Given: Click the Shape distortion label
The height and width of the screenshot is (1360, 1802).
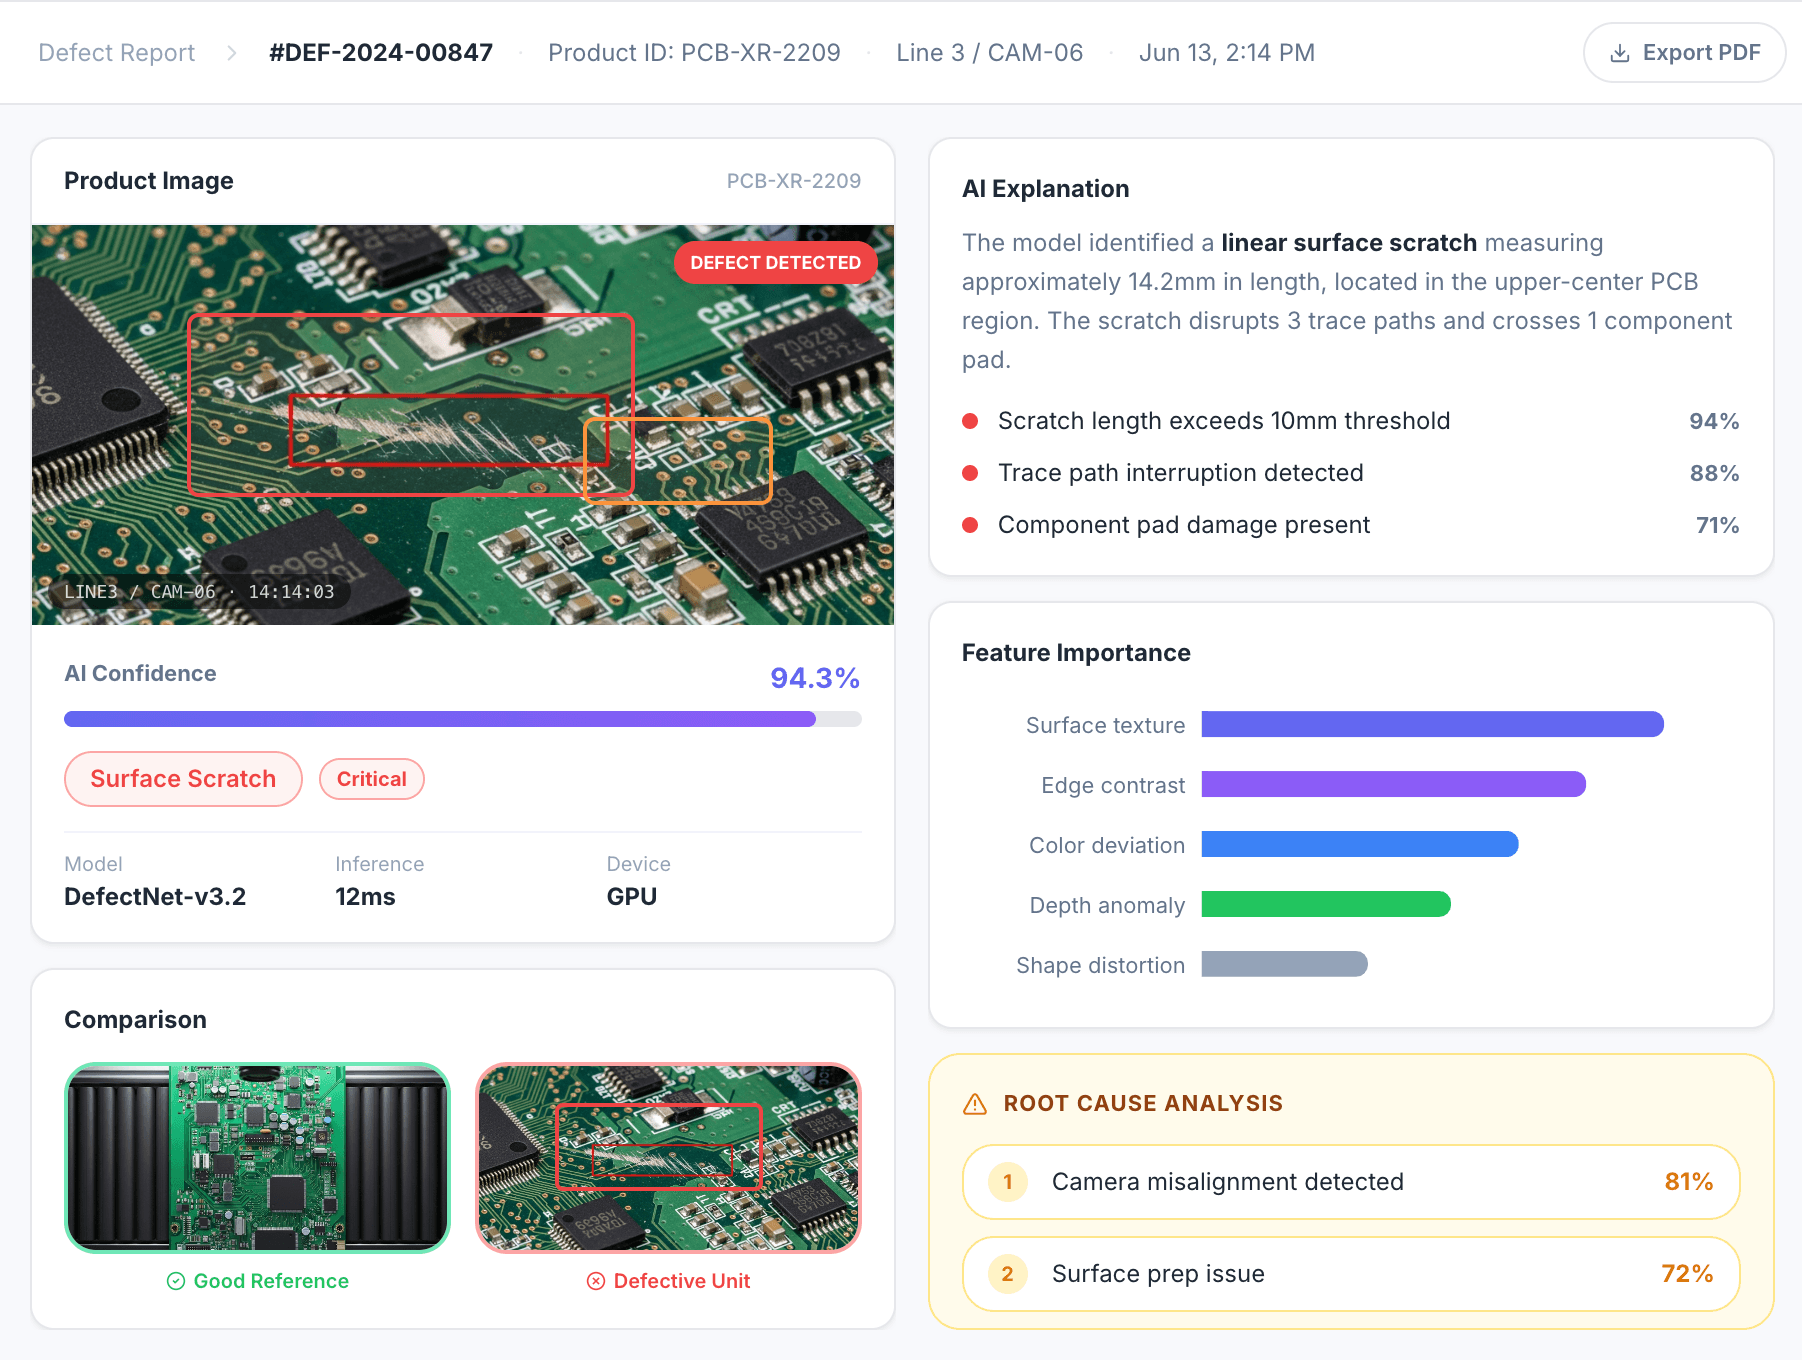Looking at the screenshot, I should coord(1100,965).
